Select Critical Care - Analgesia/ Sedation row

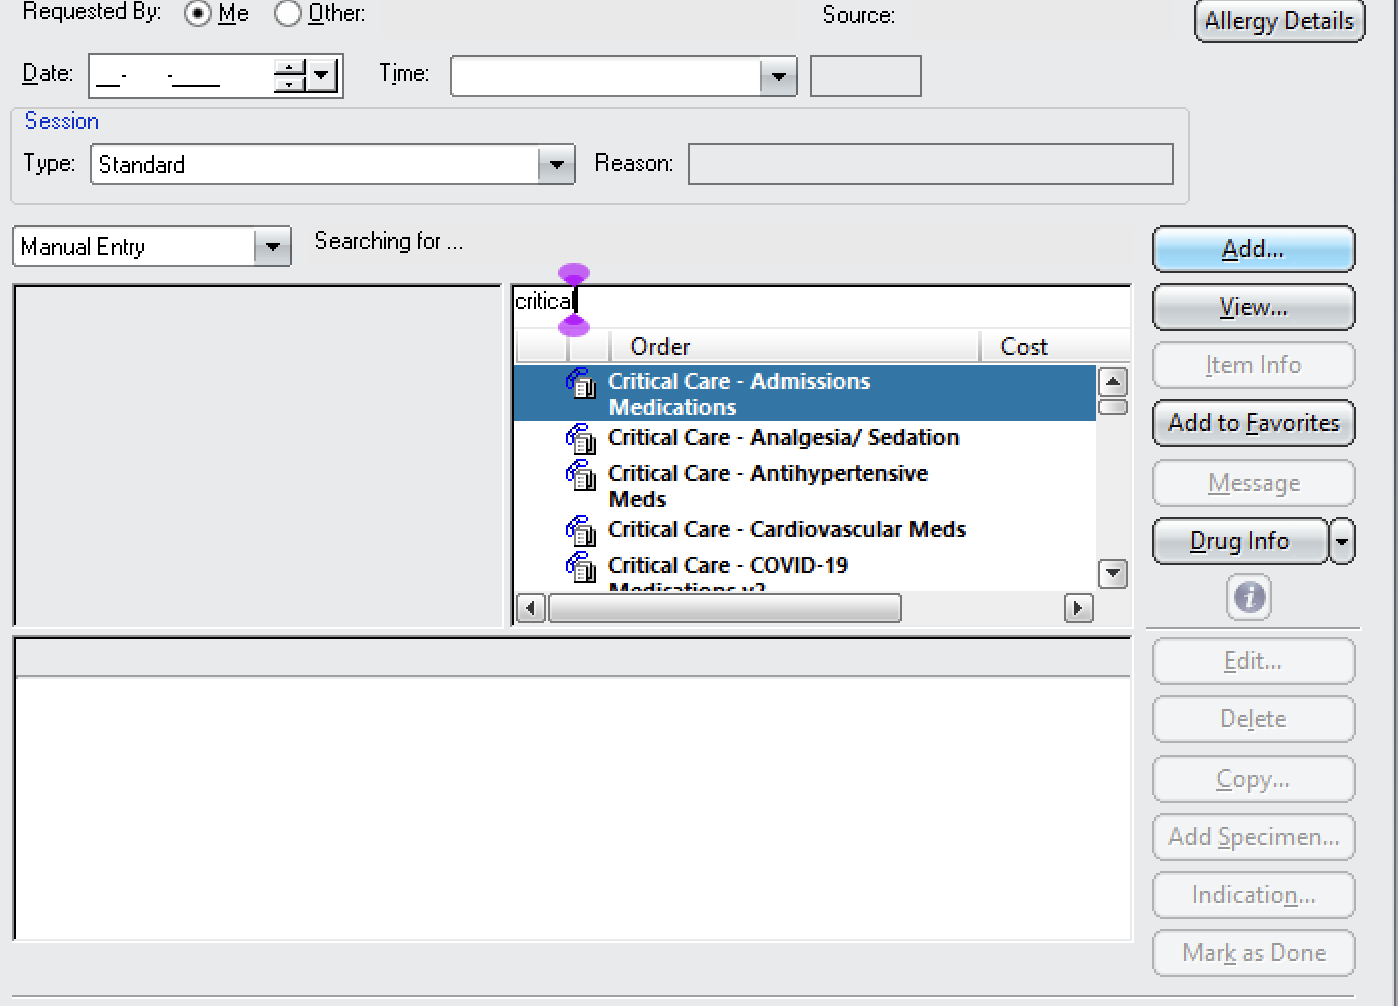(x=805, y=438)
